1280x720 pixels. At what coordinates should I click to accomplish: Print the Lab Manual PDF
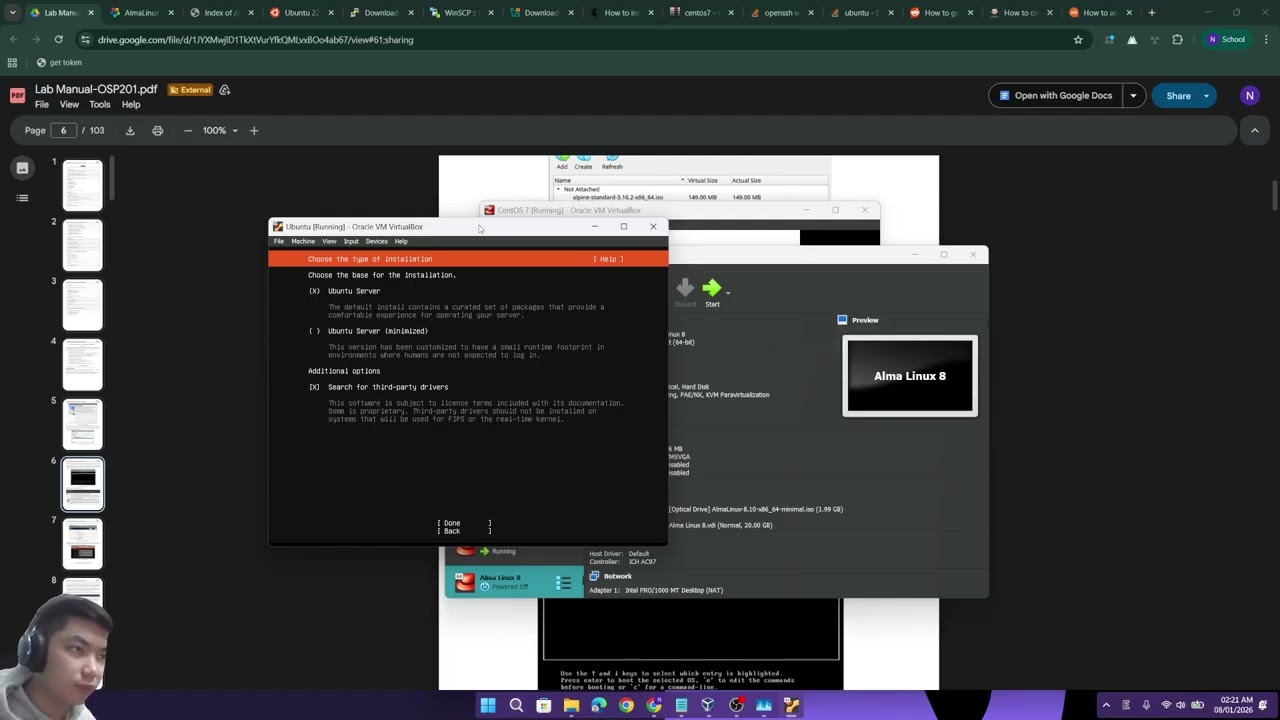coord(157,130)
